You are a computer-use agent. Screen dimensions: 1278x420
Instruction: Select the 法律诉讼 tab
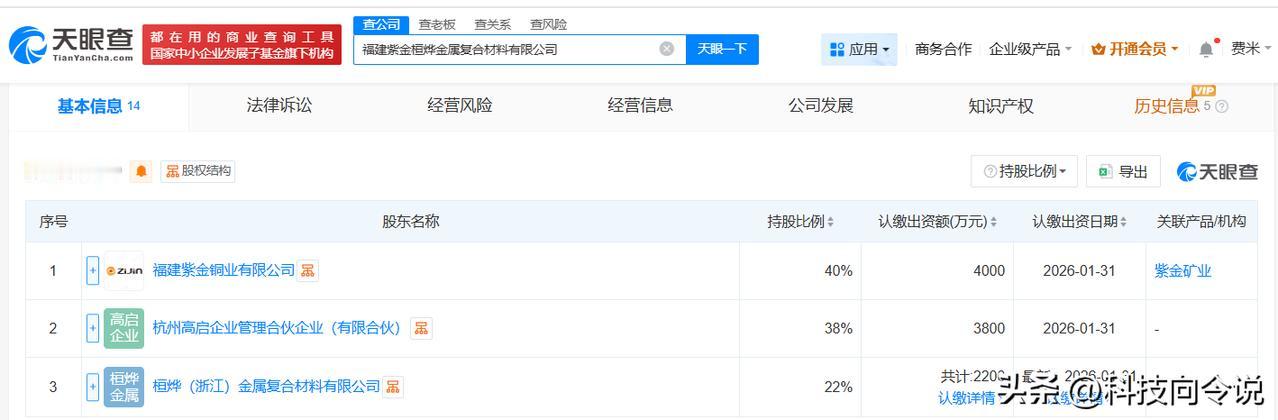[279, 105]
